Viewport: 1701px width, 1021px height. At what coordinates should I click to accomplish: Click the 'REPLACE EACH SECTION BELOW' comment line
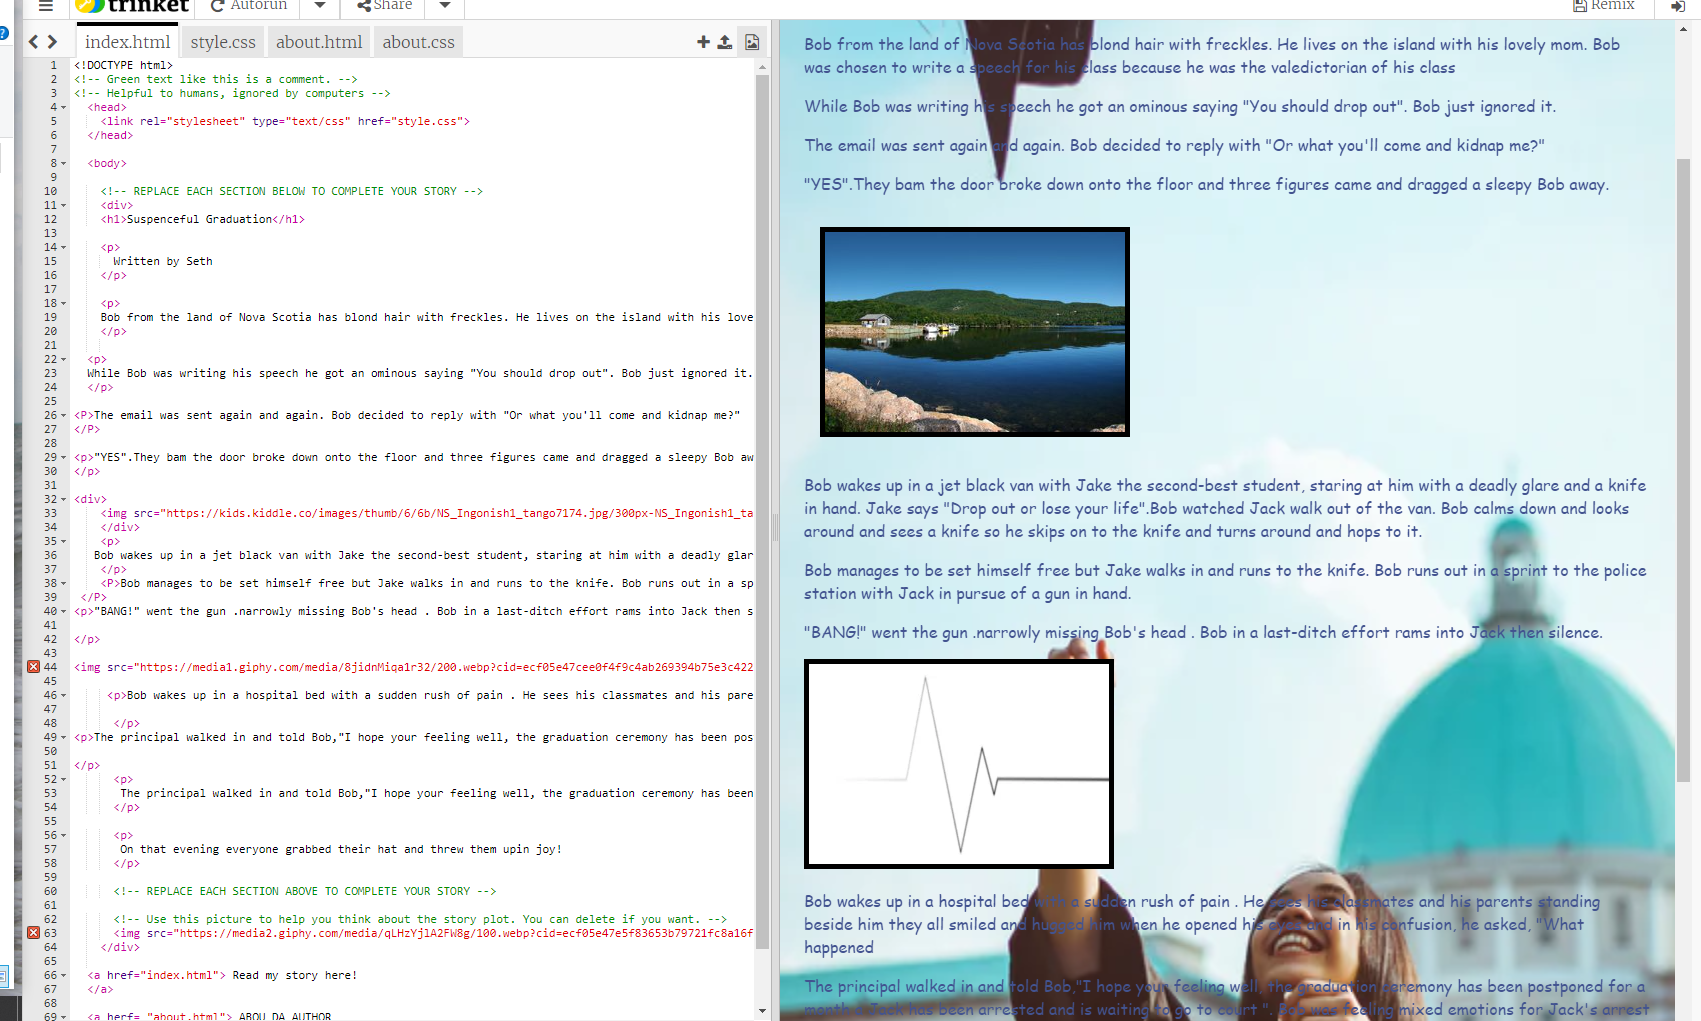(x=292, y=191)
